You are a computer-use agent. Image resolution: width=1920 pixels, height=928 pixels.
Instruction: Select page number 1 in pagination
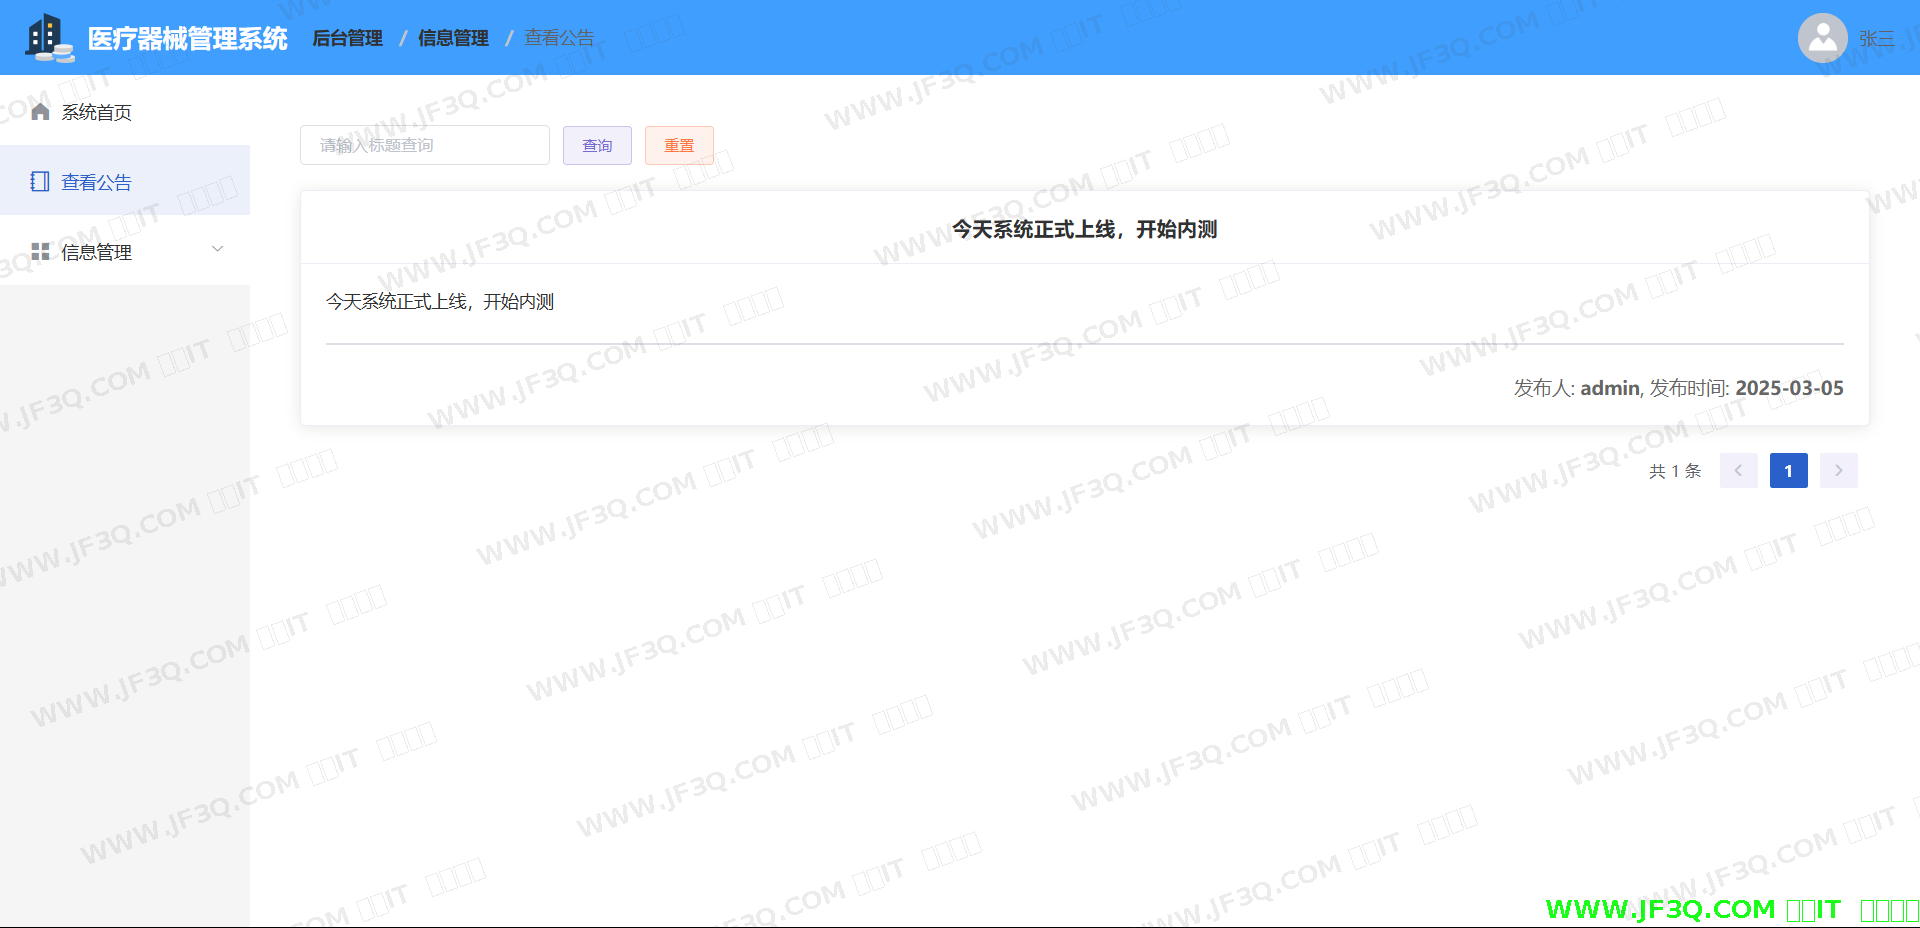pos(1788,470)
